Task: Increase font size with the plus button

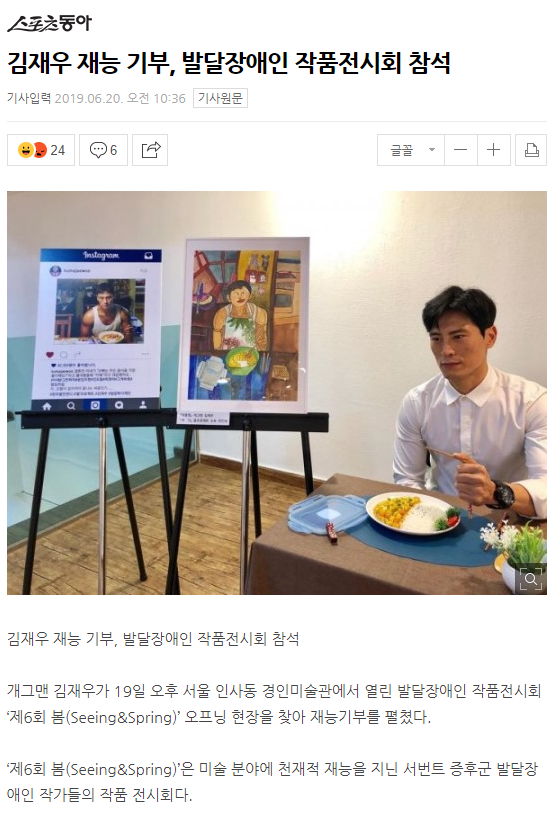Action: tap(494, 150)
